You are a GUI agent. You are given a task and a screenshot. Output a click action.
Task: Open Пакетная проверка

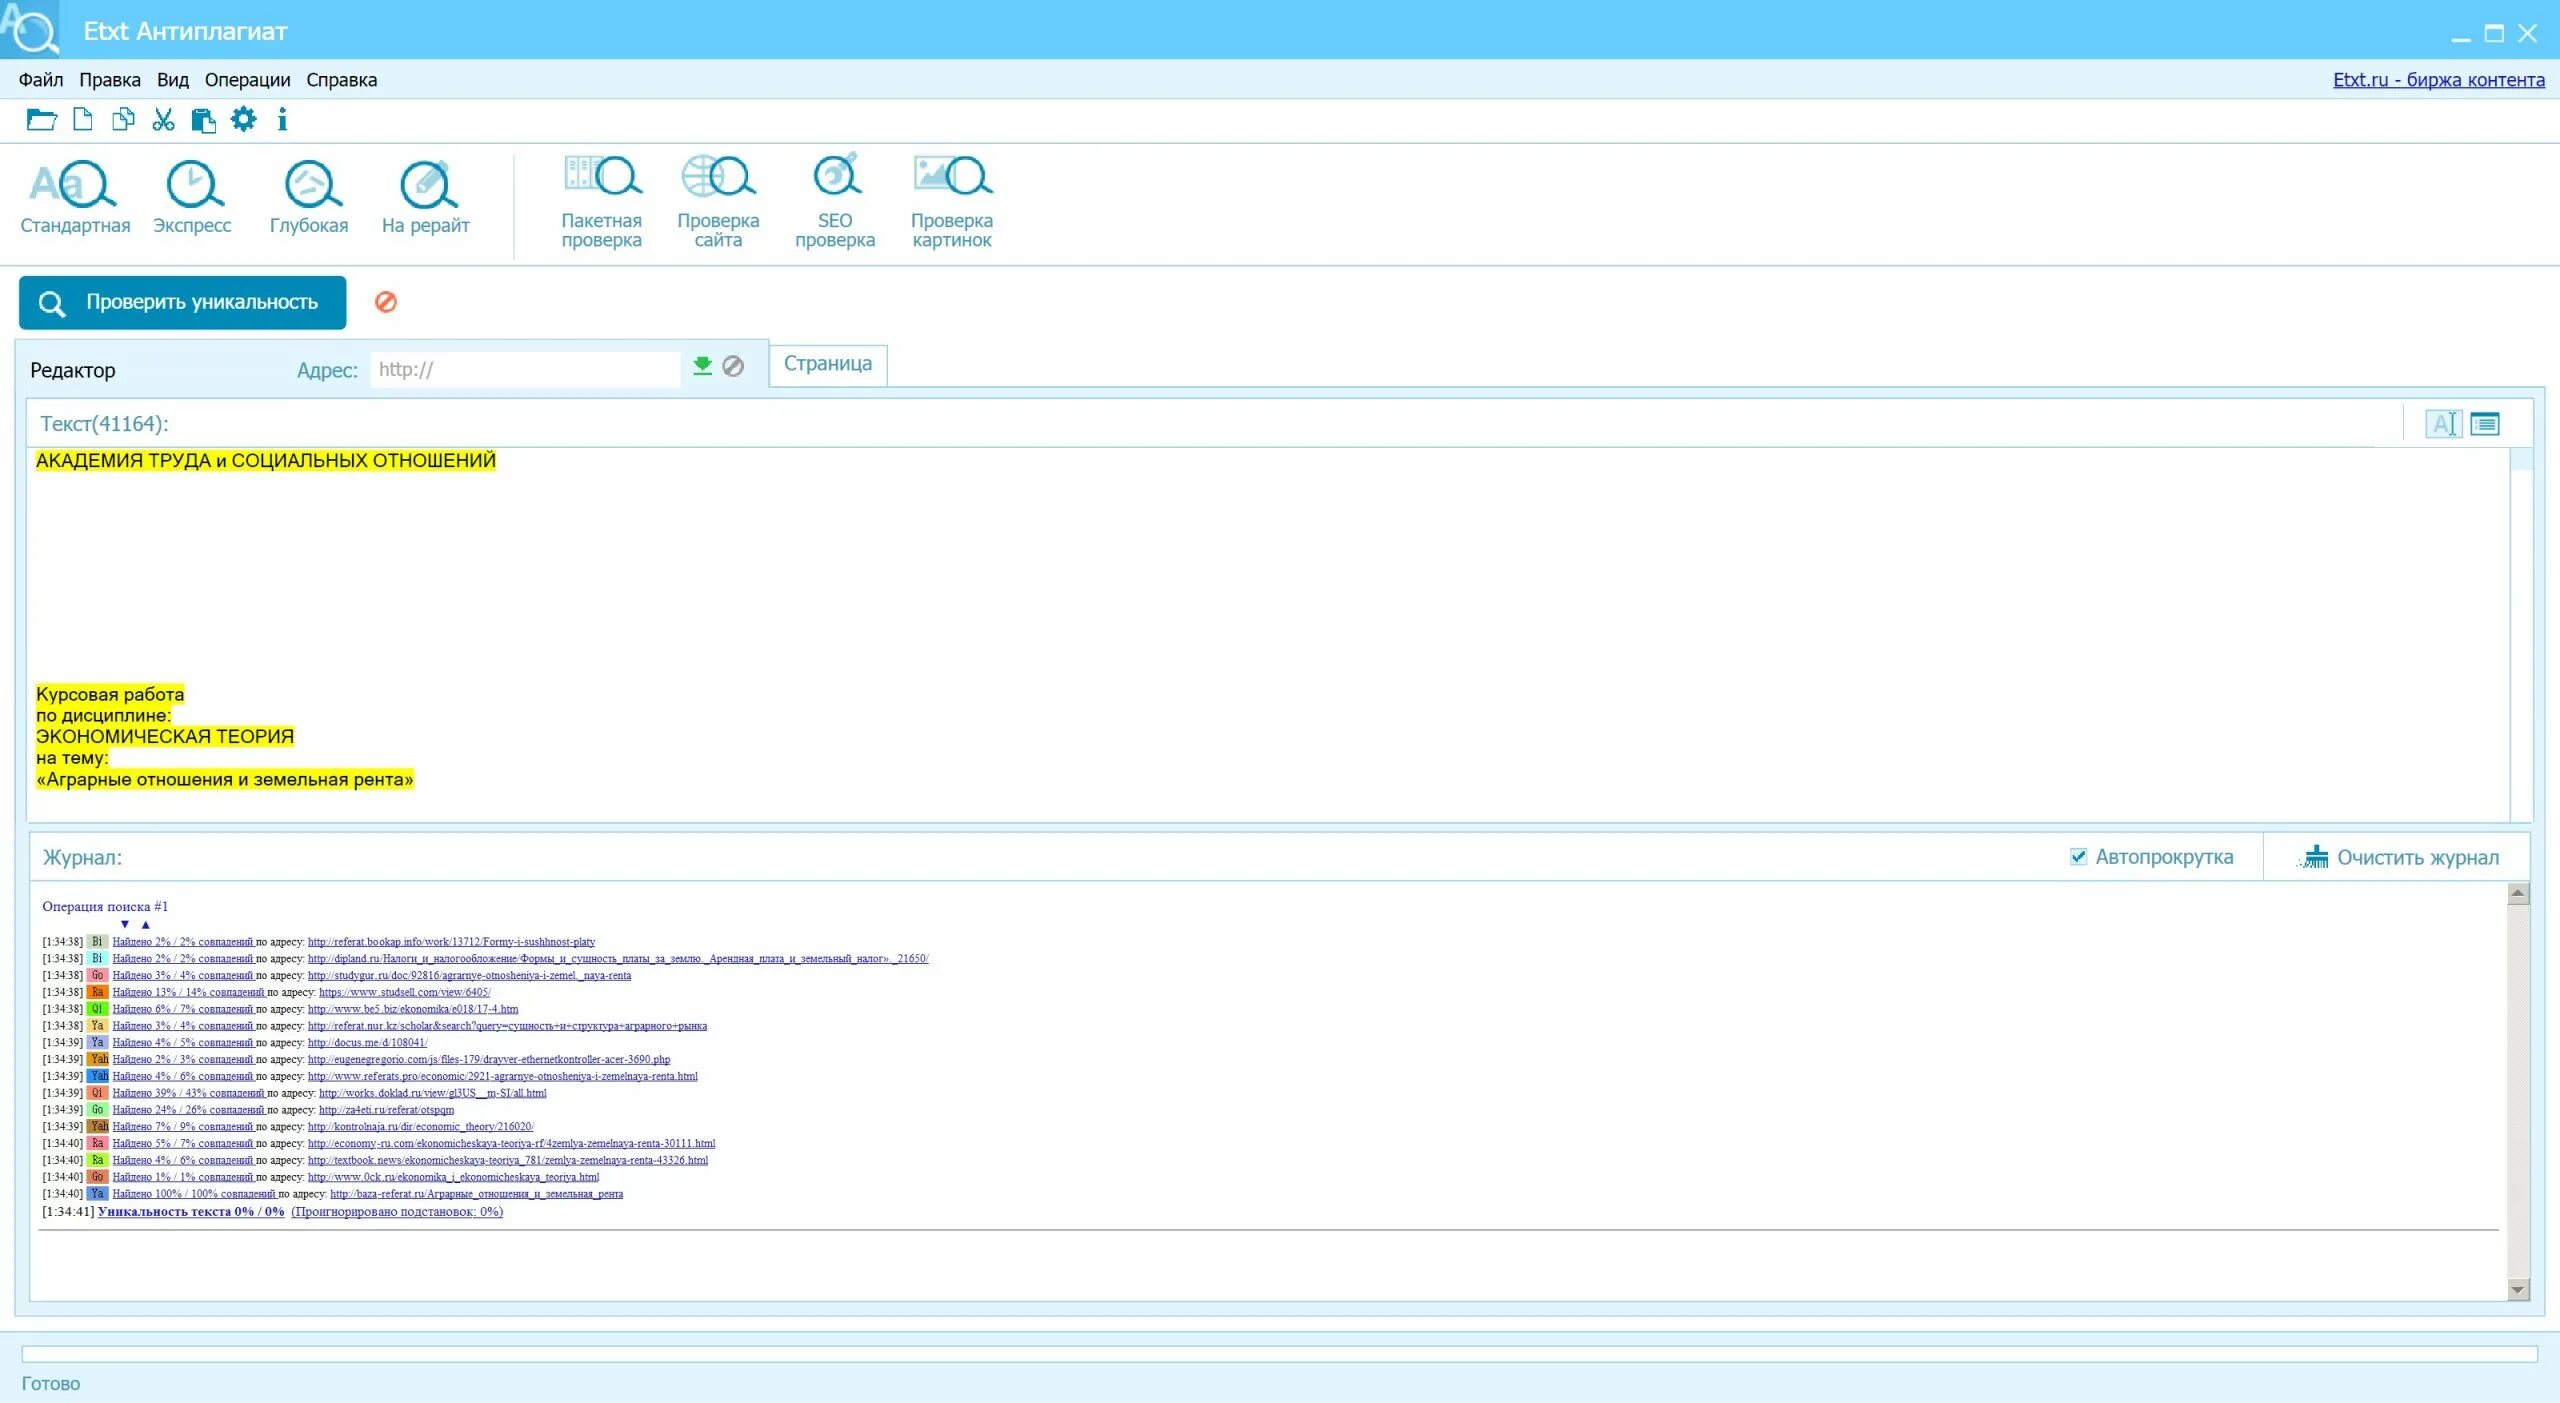(601, 201)
